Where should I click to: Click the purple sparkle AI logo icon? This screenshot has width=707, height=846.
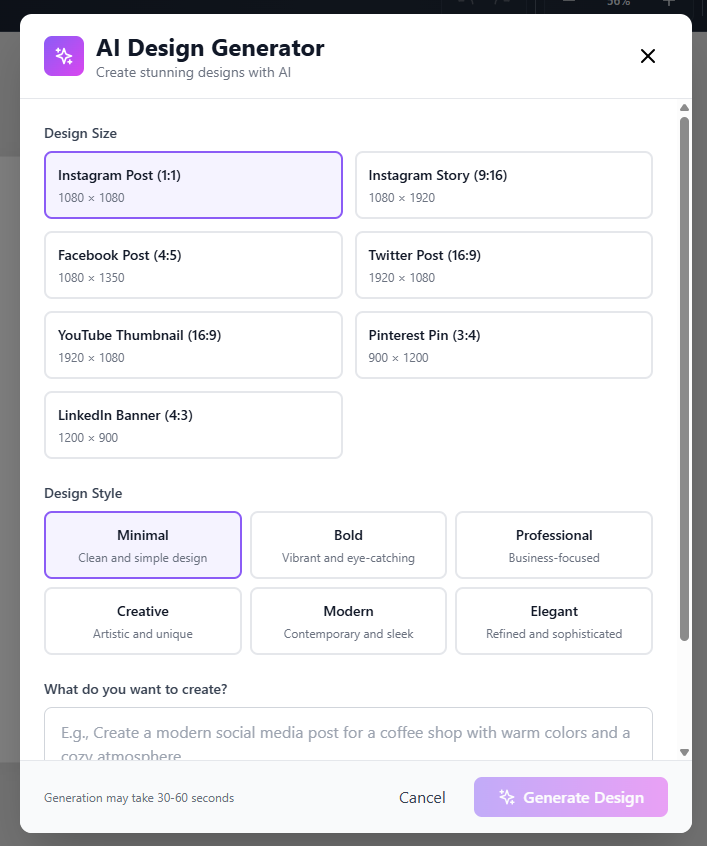tap(64, 56)
